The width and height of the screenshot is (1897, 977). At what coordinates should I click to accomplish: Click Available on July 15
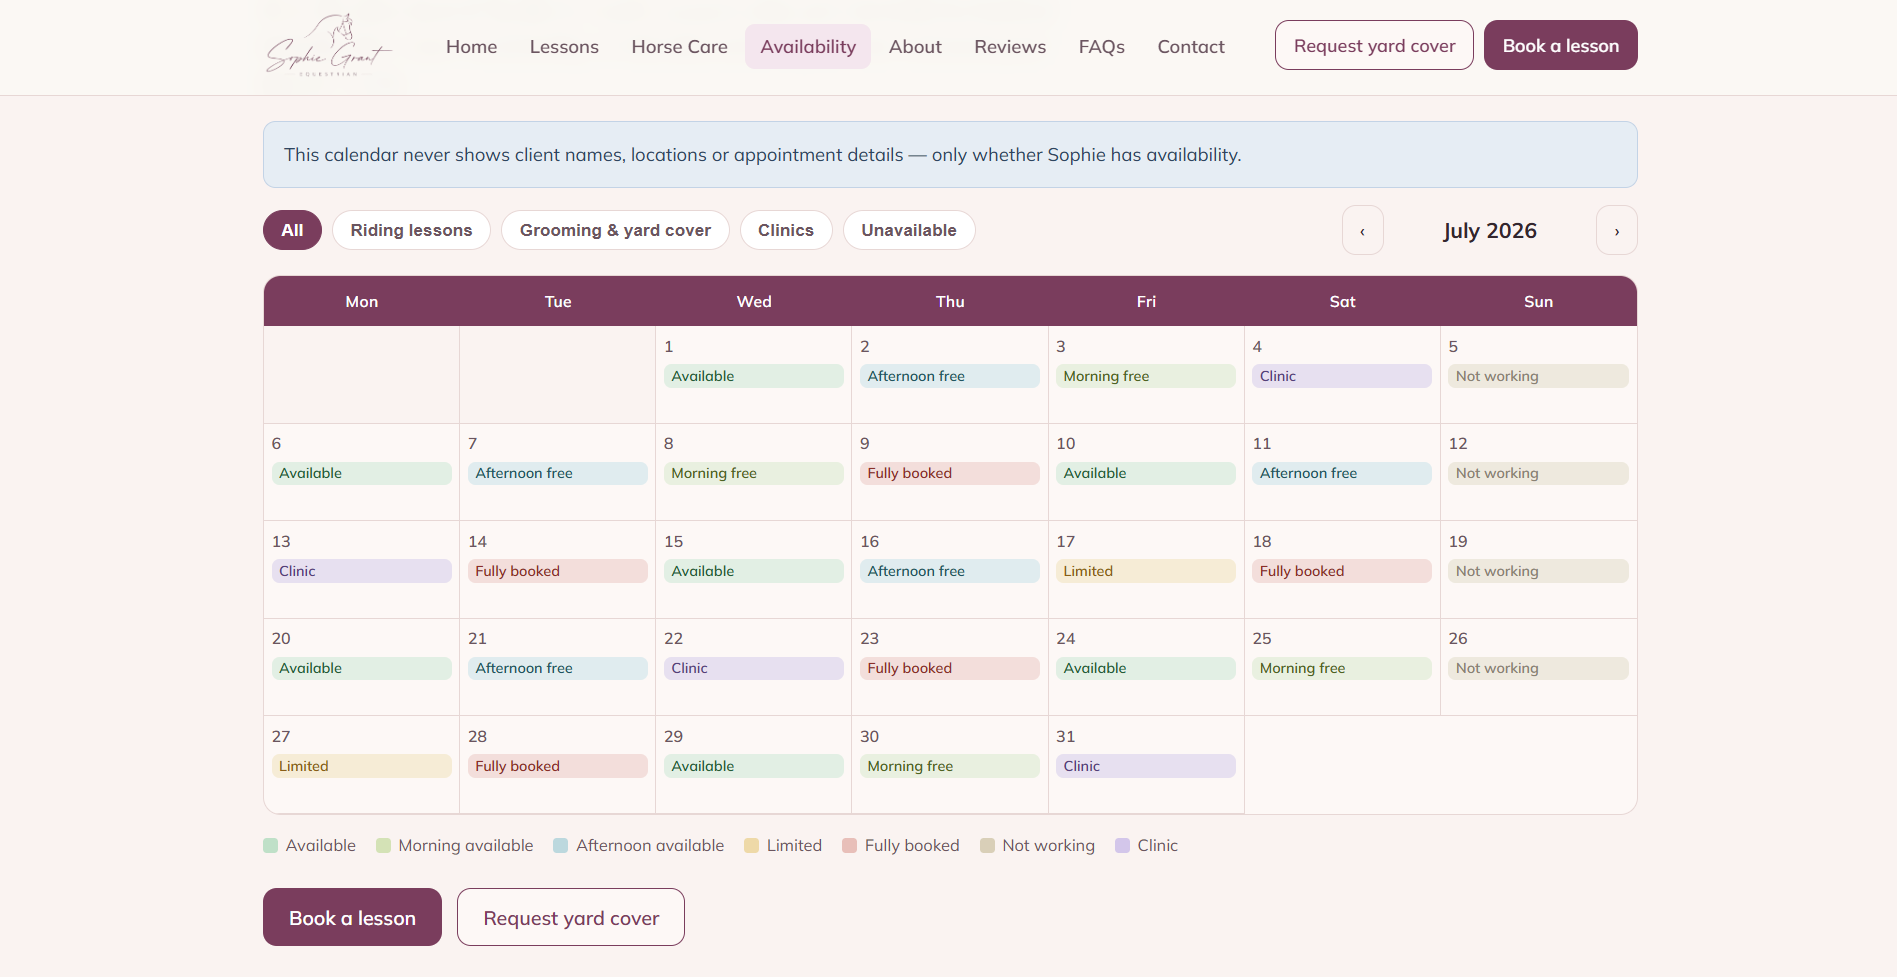(753, 571)
